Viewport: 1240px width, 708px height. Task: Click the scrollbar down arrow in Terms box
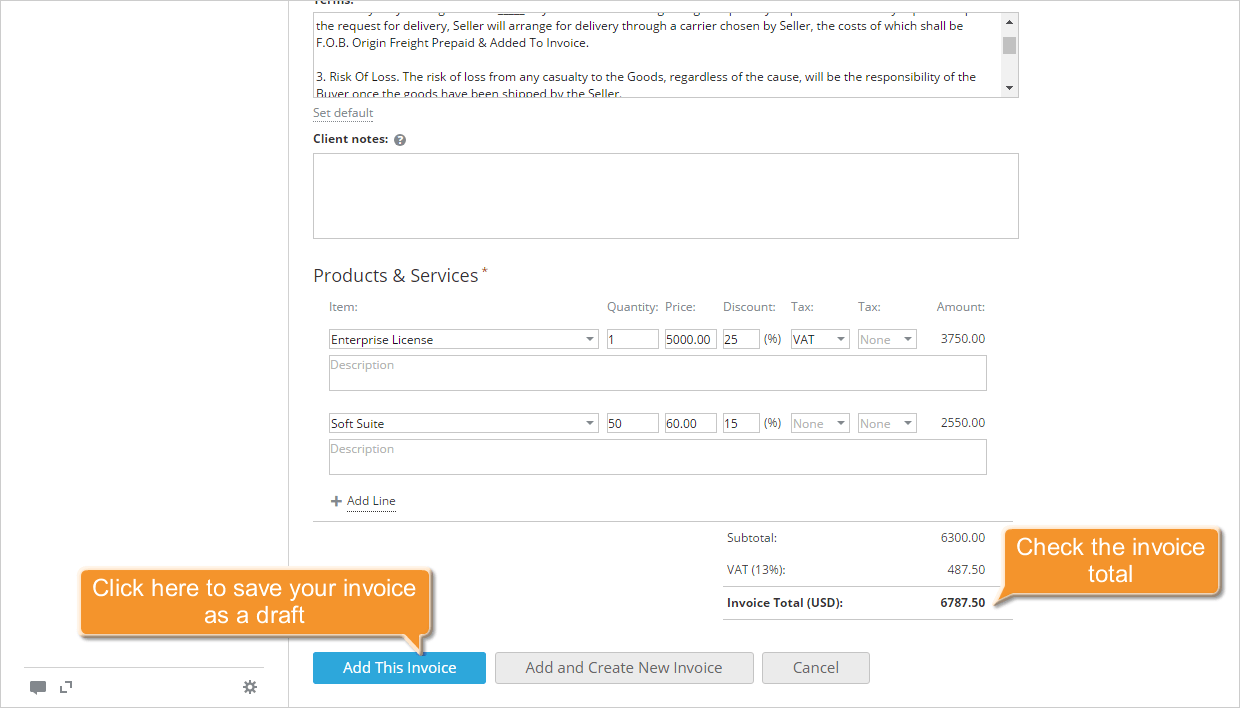[x=1009, y=87]
